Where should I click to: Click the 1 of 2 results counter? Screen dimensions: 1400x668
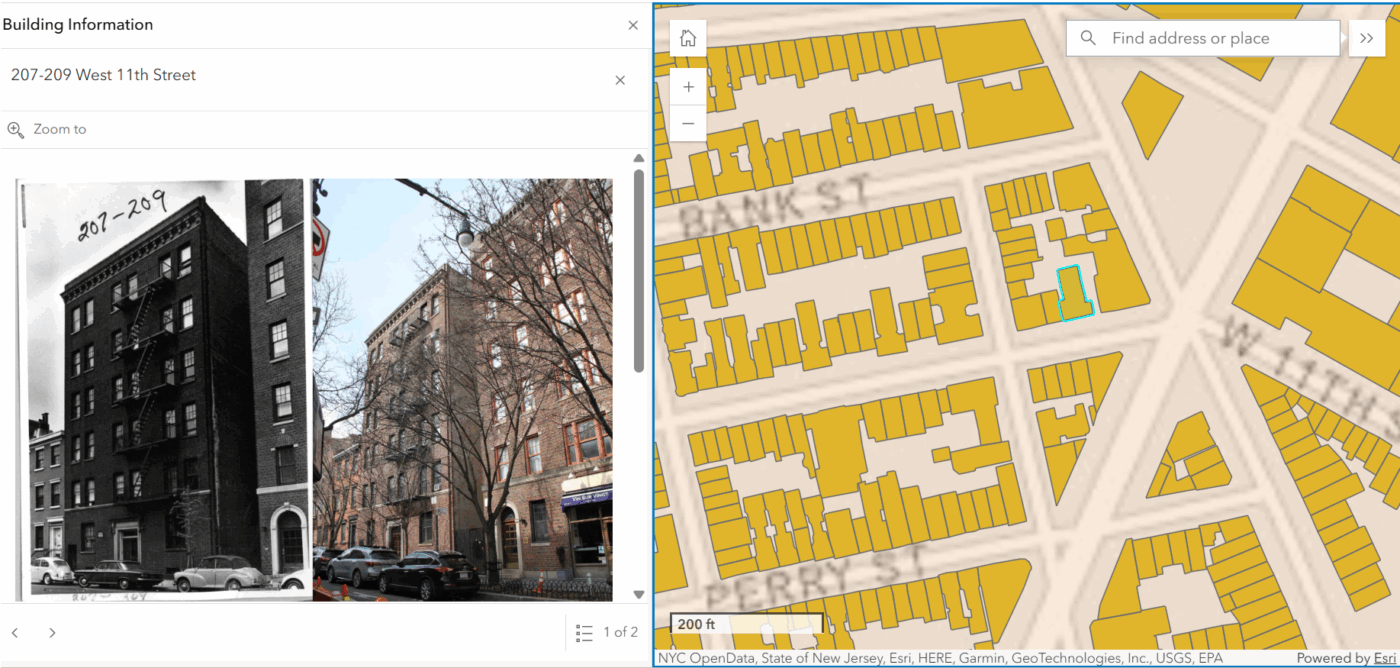point(620,633)
